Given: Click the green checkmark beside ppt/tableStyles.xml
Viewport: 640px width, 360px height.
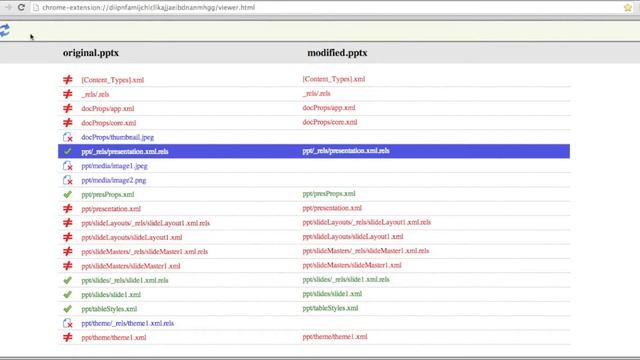Looking at the screenshot, I should [68, 309].
